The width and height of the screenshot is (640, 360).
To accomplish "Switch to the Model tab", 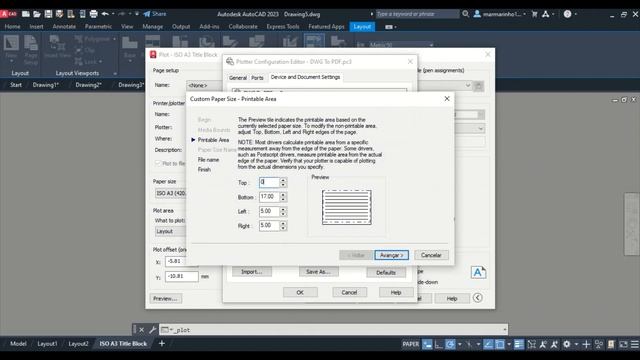I will (x=18, y=344).
